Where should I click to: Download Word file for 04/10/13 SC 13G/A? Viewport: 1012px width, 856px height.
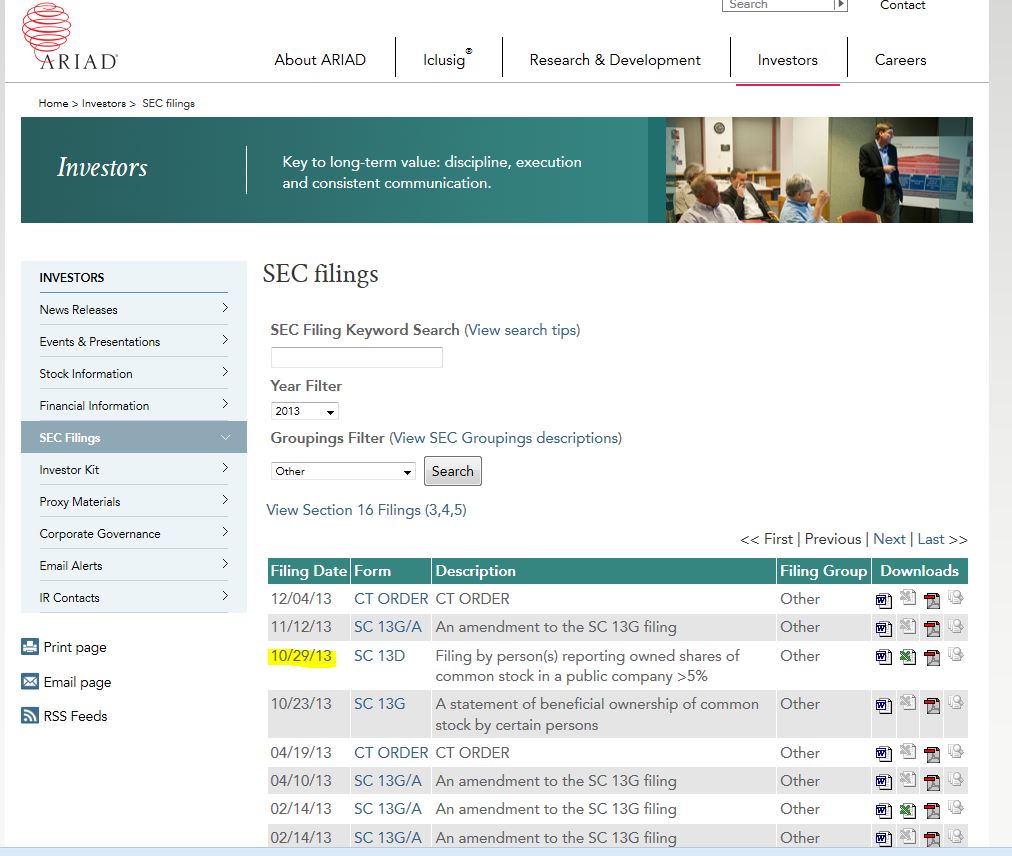click(x=883, y=782)
